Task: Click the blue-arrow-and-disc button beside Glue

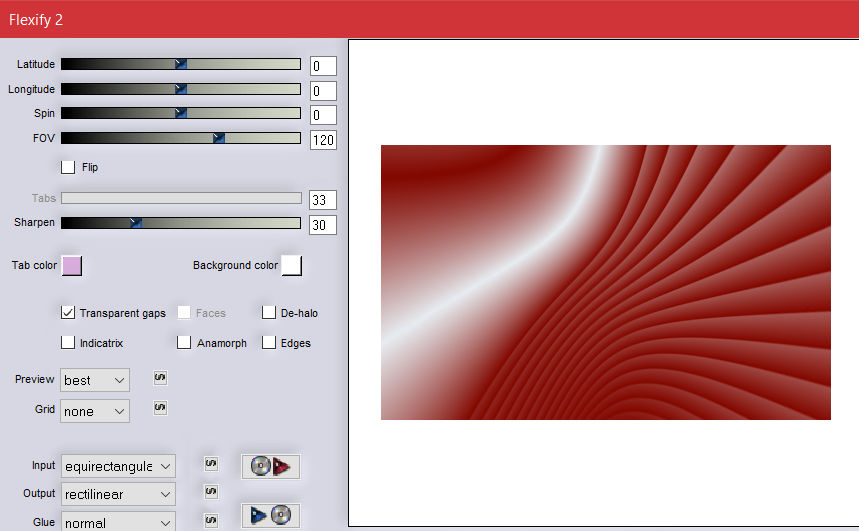Action: coord(271,515)
